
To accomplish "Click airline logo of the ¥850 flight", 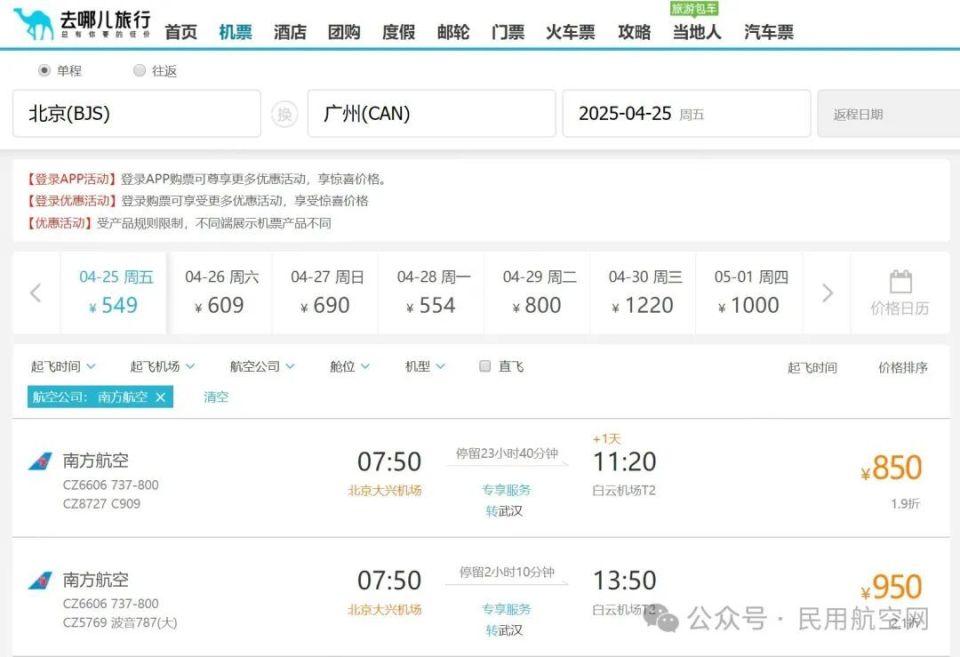I will click(40, 461).
